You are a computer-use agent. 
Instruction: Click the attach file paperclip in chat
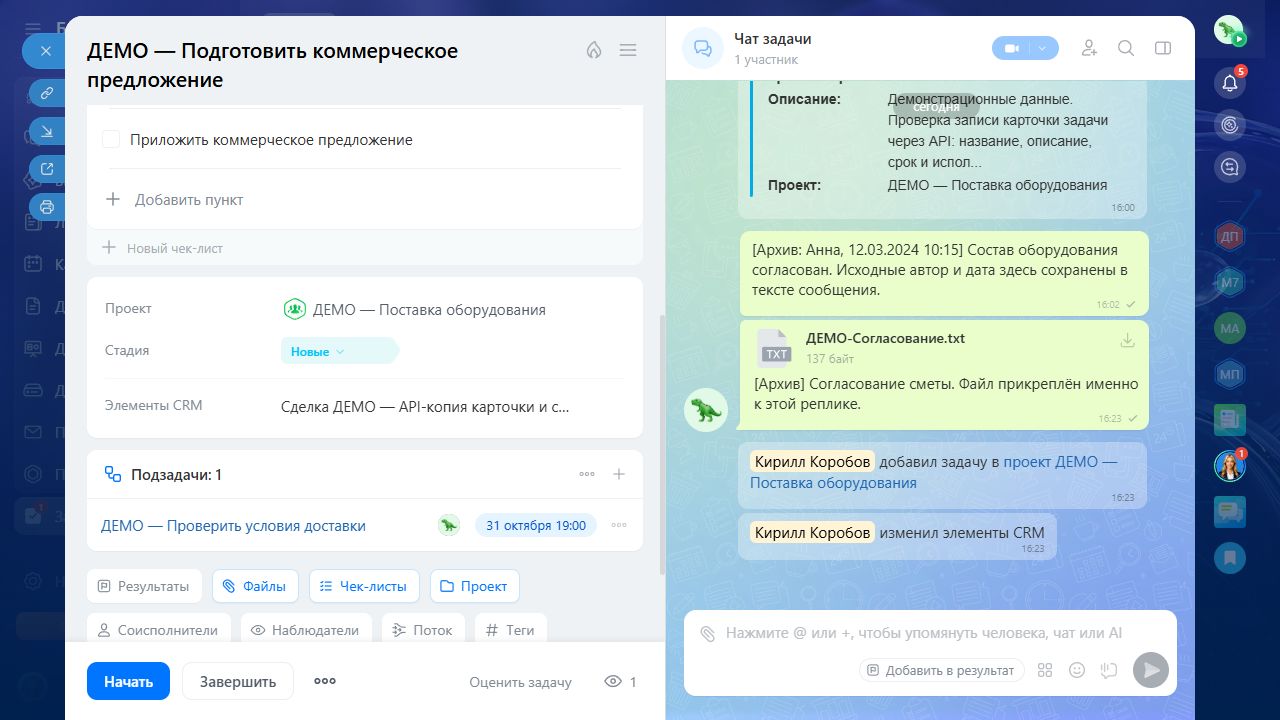click(x=708, y=633)
